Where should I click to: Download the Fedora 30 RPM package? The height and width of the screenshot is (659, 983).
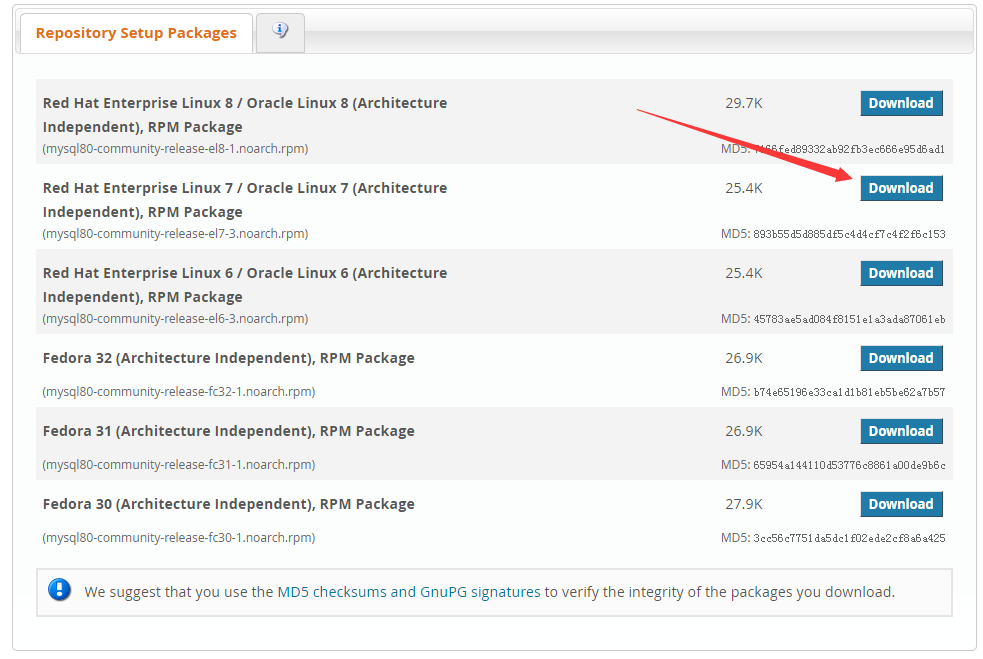pyautogui.click(x=901, y=504)
